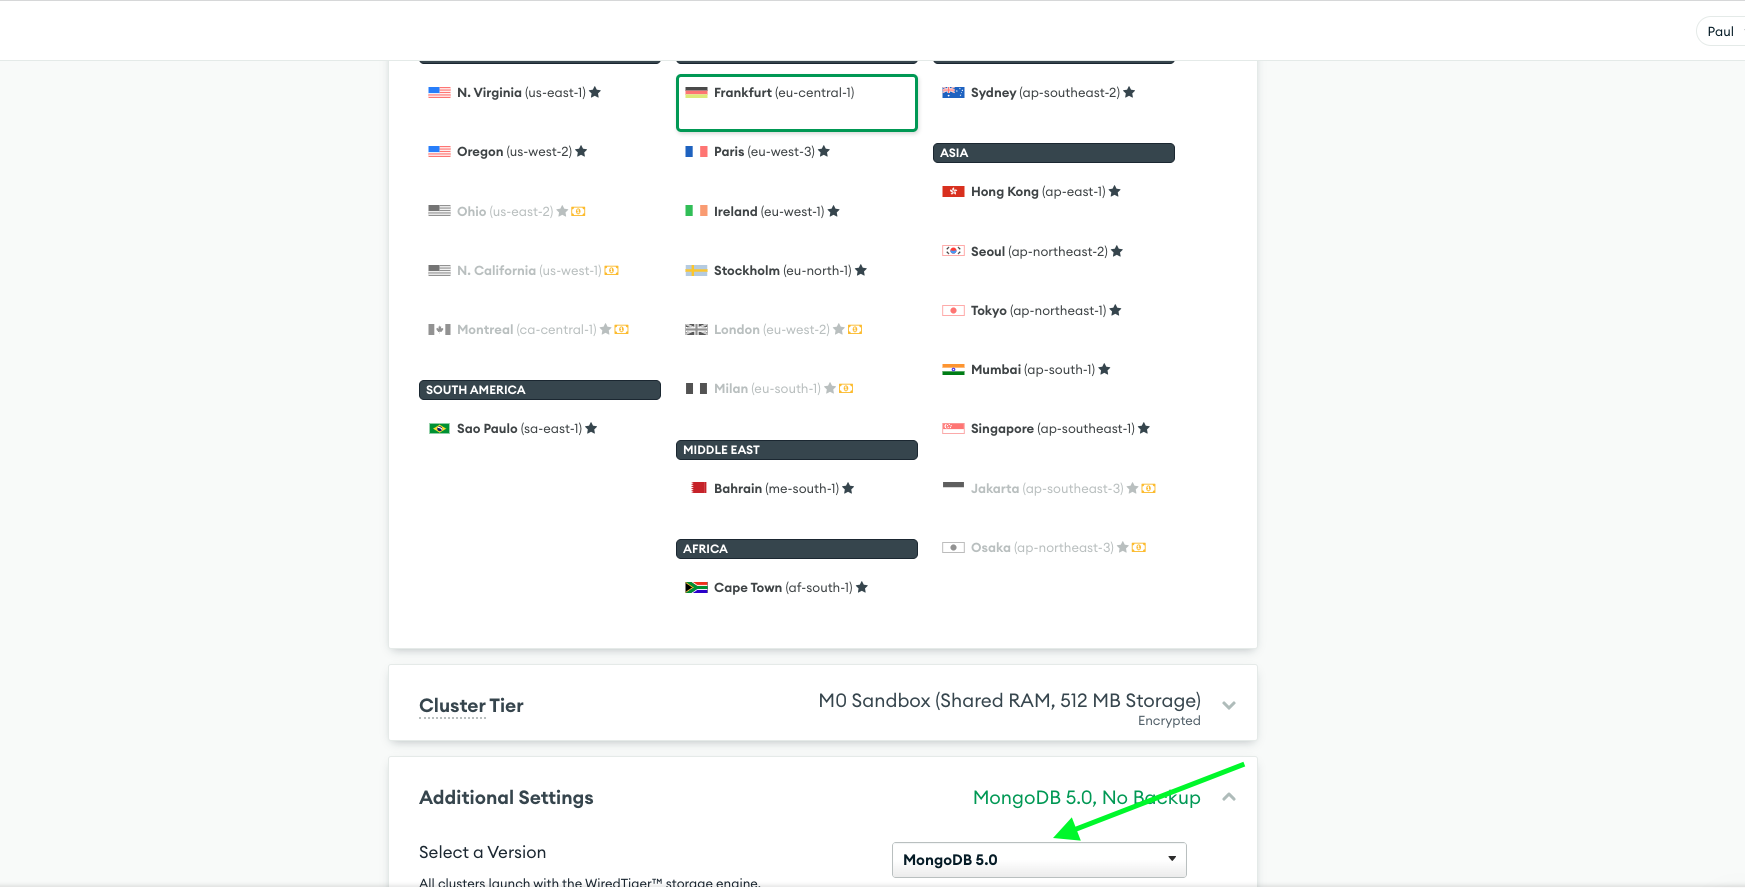The height and width of the screenshot is (888, 1745).
Task: Click the star icon beside Singapore region
Action: pyautogui.click(x=1144, y=429)
